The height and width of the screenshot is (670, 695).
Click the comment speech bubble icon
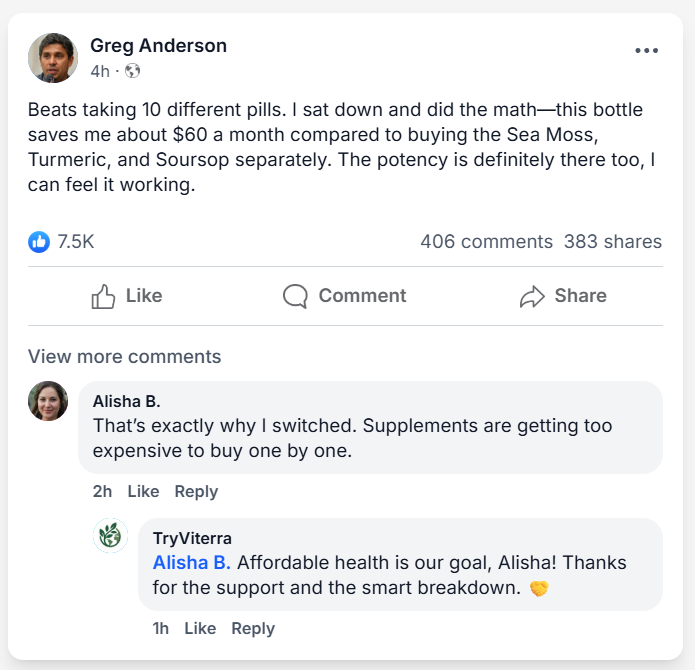click(295, 296)
